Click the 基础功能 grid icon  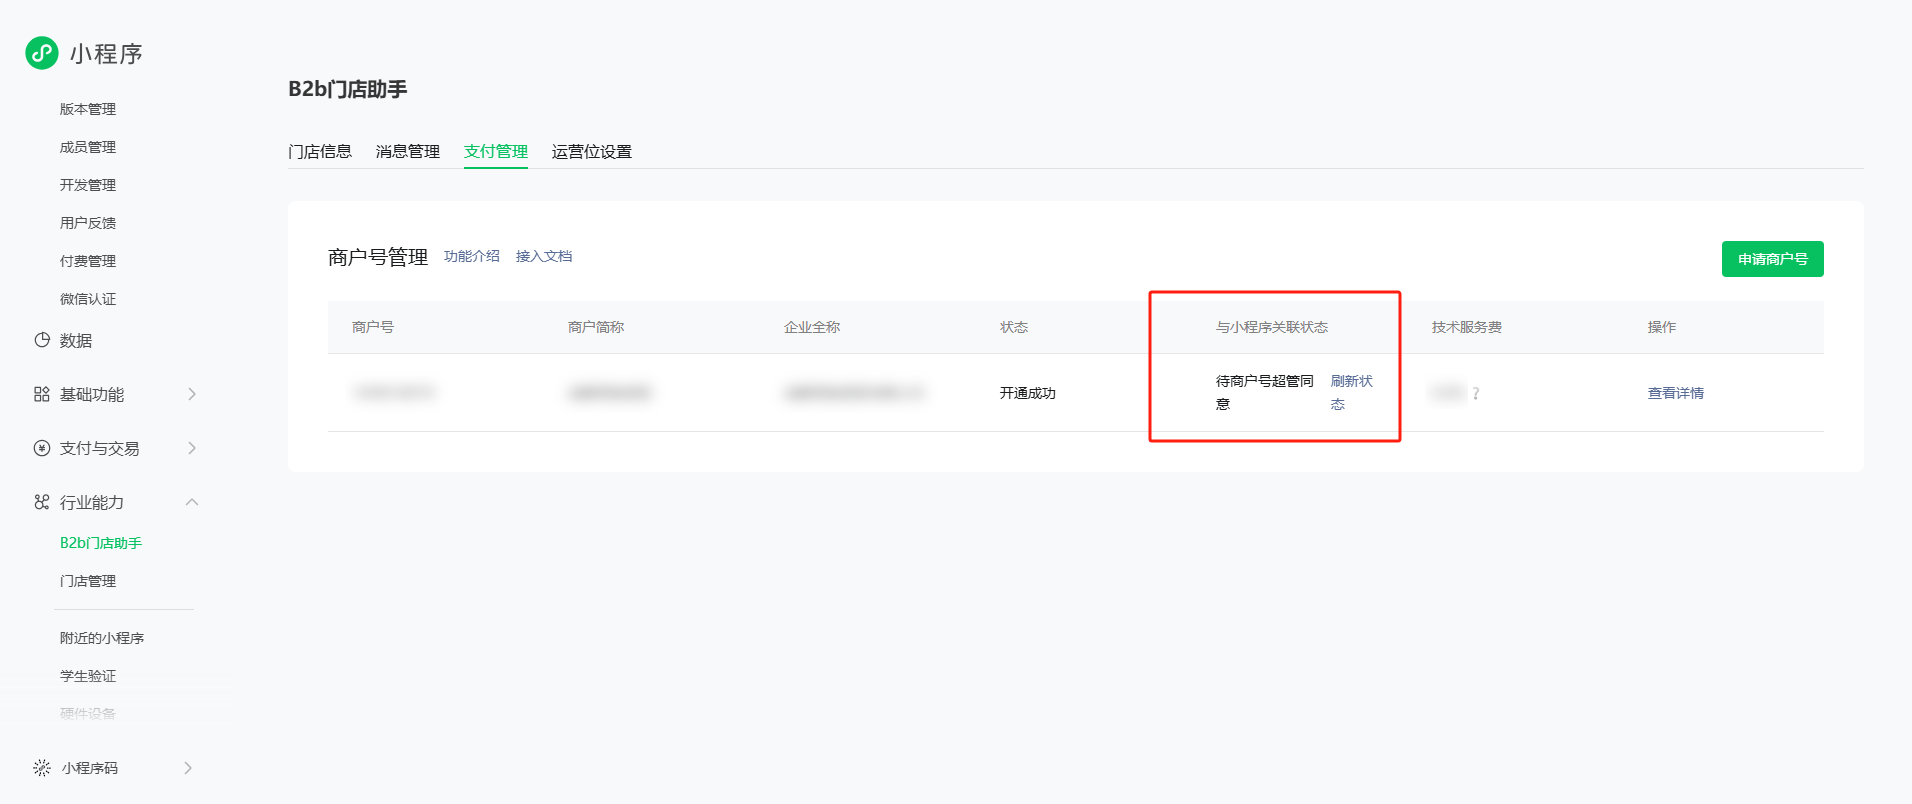click(42, 394)
